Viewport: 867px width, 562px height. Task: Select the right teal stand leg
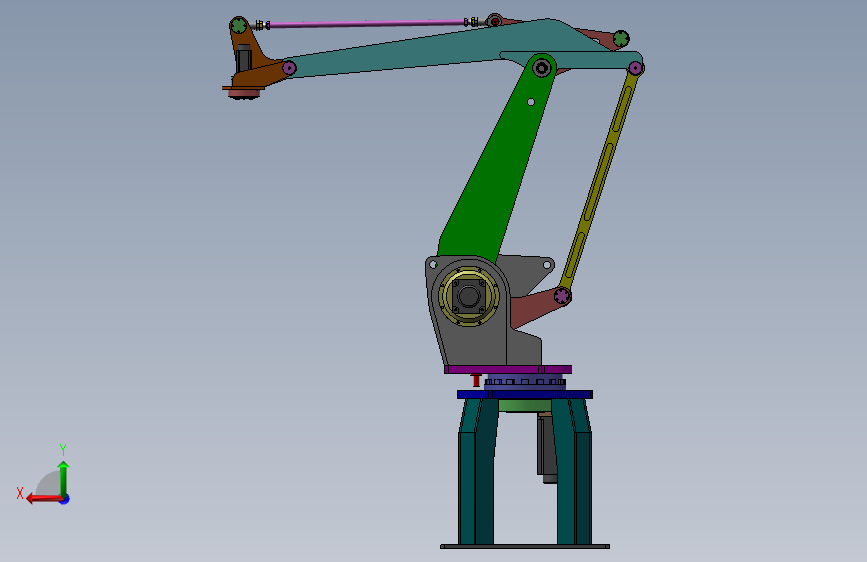point(573,470)
